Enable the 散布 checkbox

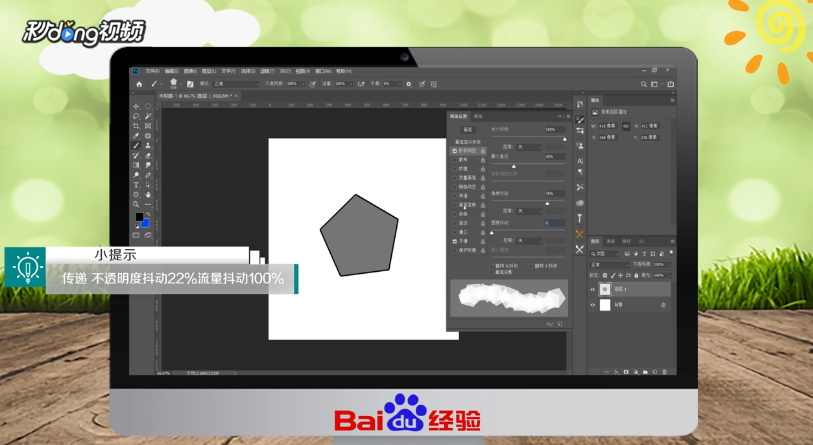tap(455, 160)
